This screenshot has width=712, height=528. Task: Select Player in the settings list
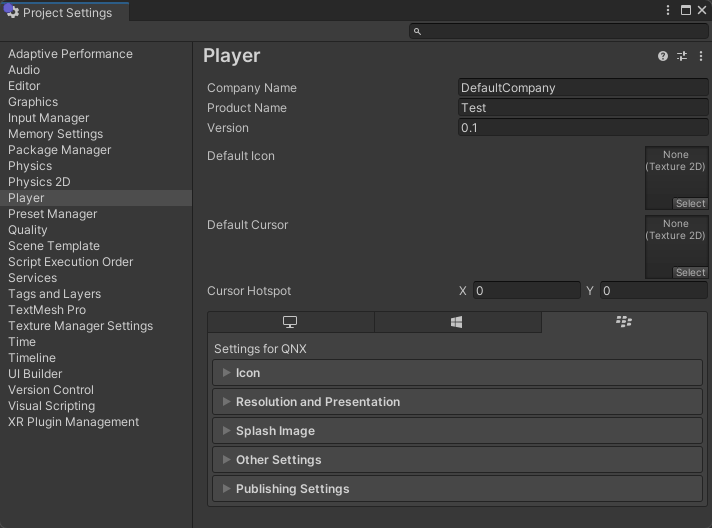[x=96, y=198]
